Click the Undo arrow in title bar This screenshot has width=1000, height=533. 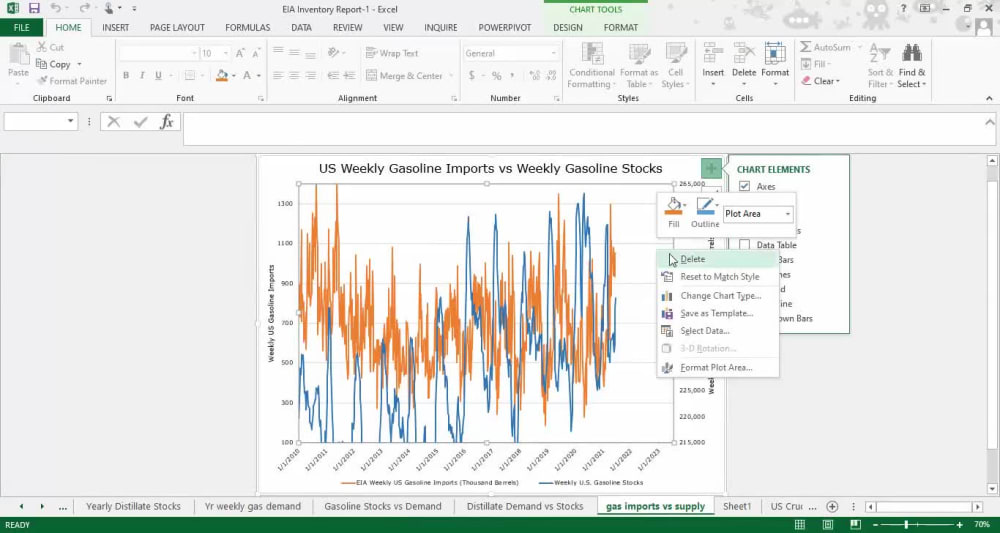pos(55,8)
